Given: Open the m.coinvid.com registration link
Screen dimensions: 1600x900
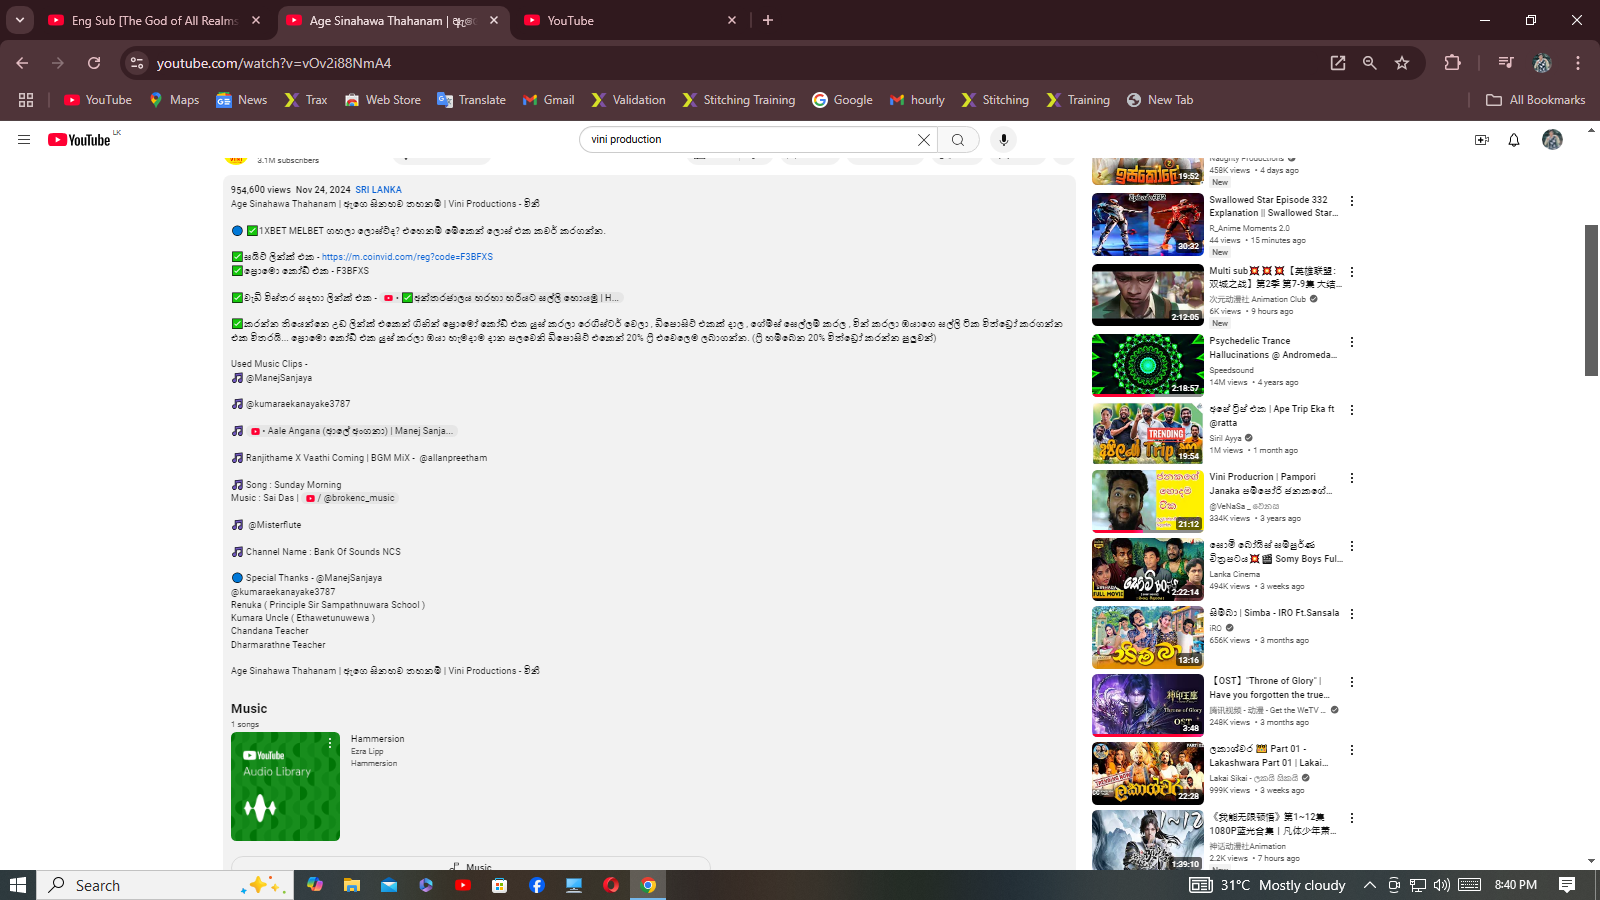Looking at the screenshot, I should 407,257.
